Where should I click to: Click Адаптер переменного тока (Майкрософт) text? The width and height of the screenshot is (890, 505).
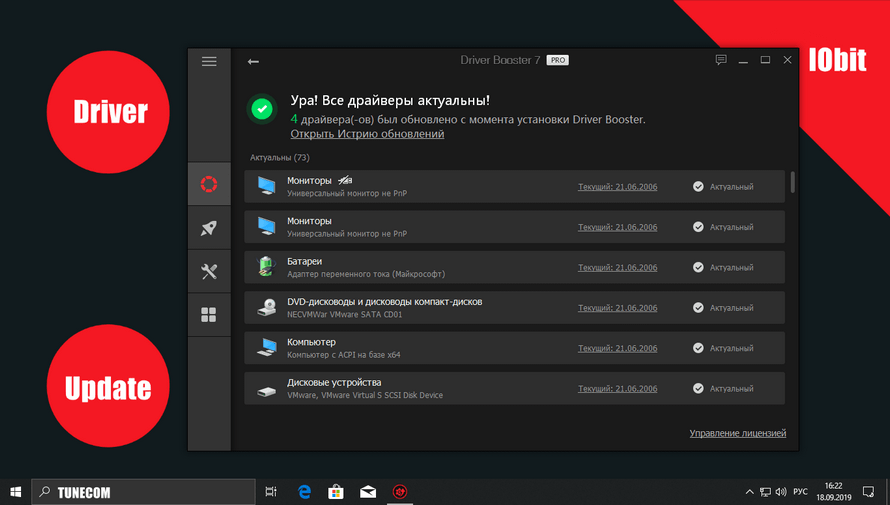coord(366,274)
